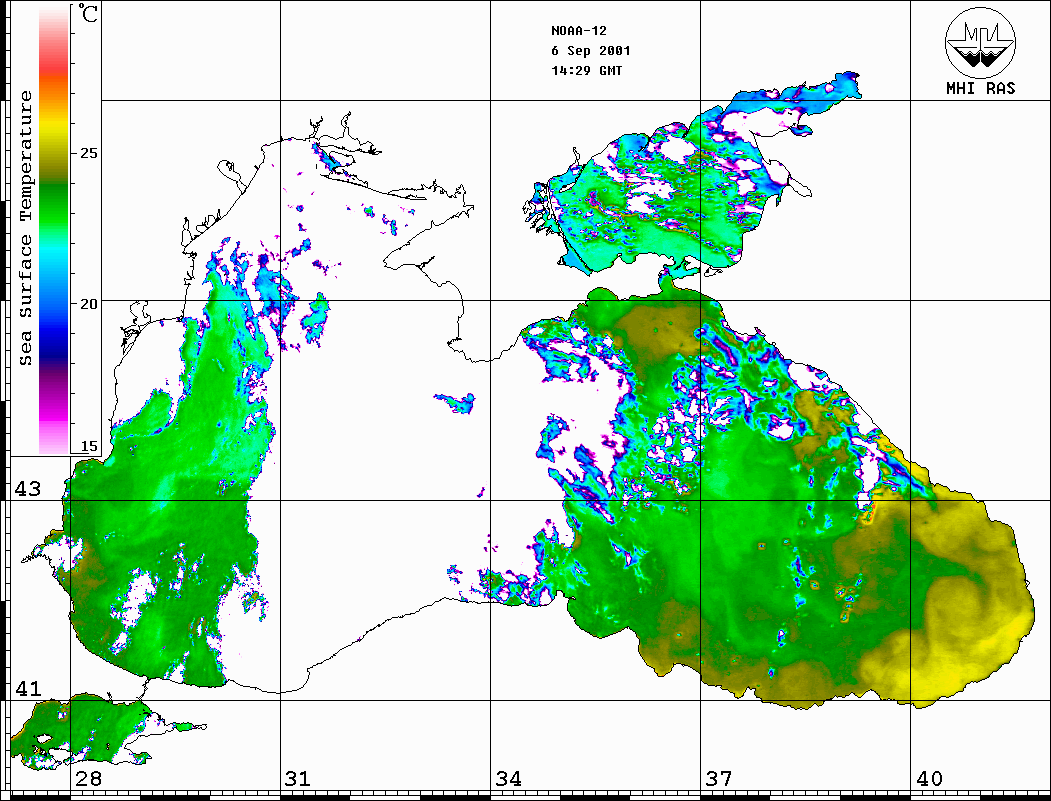Click the "6 Sep 2001" date text
1051x801 pixels.
(591, 50)
